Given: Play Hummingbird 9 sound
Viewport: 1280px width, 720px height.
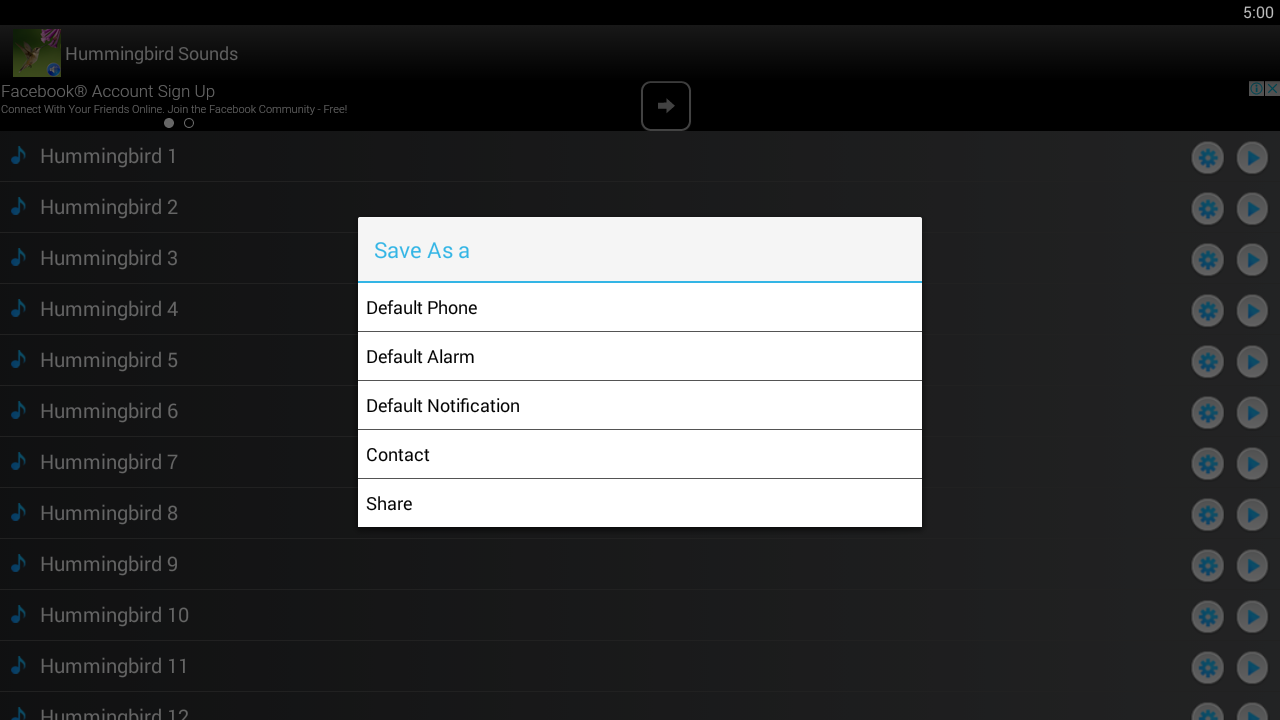Looking at the screenshot, I should click(x=1252, y=565).
